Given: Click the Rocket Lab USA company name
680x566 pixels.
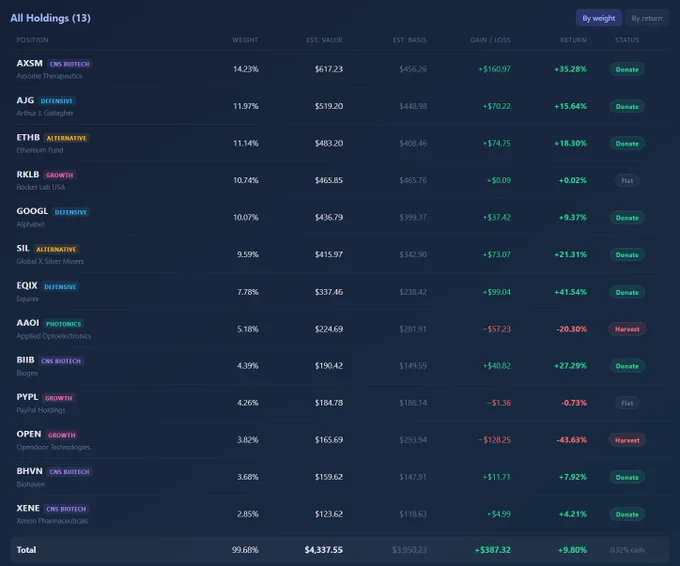Looking at the screenshot, I should pos(41,187).
